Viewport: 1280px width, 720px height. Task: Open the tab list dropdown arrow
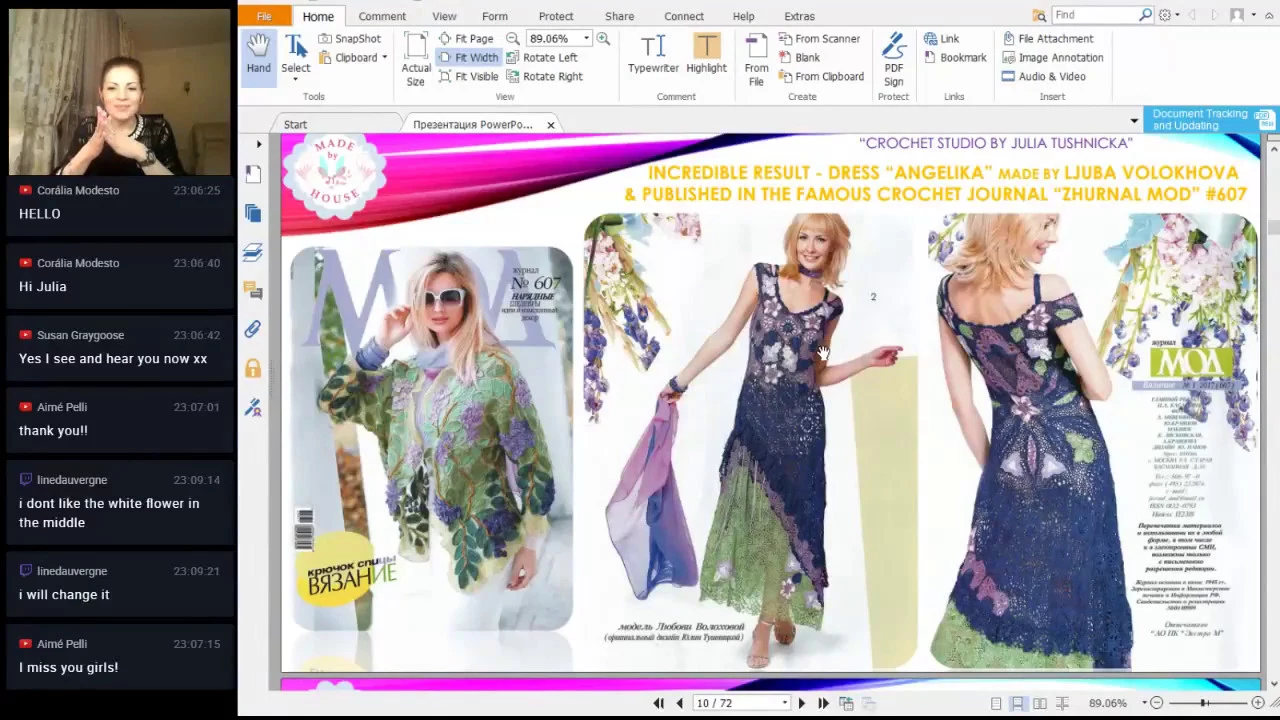1134,121
